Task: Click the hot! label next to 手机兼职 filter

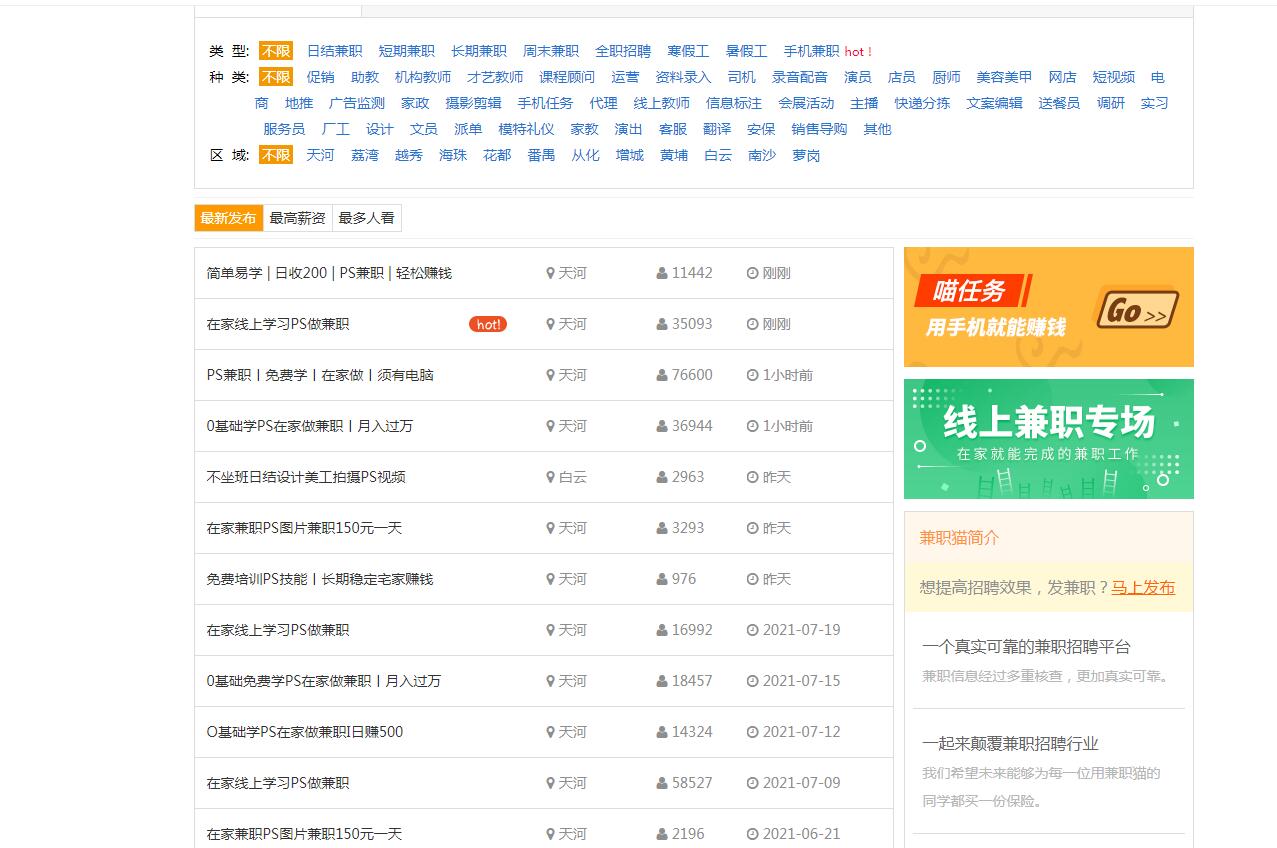Action: point(857,51)
